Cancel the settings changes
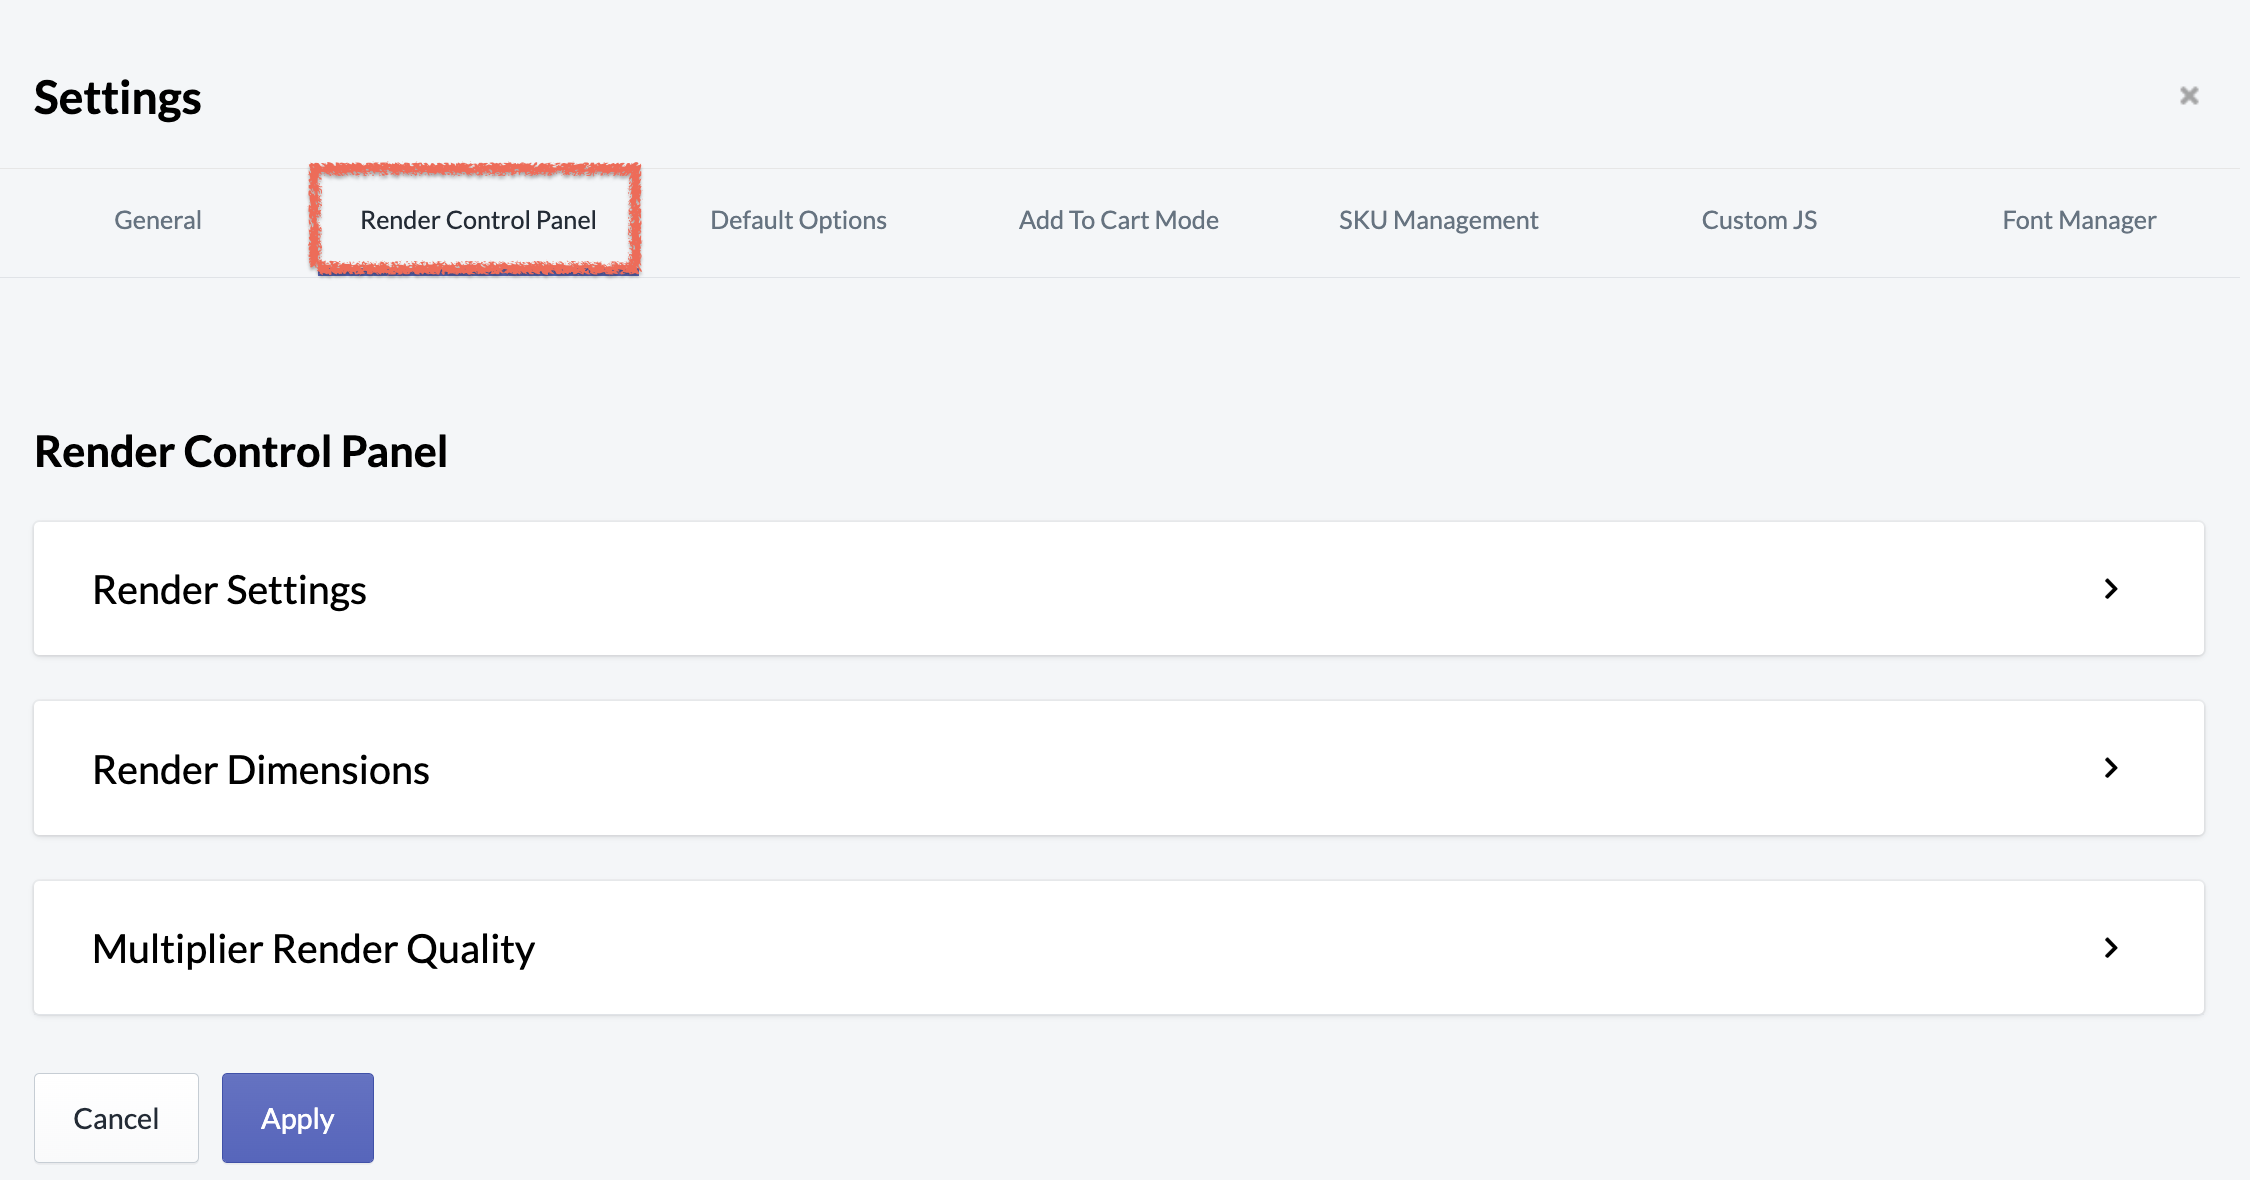This screenshot has width=2250, height=1180. click(x=116, y=1118)
